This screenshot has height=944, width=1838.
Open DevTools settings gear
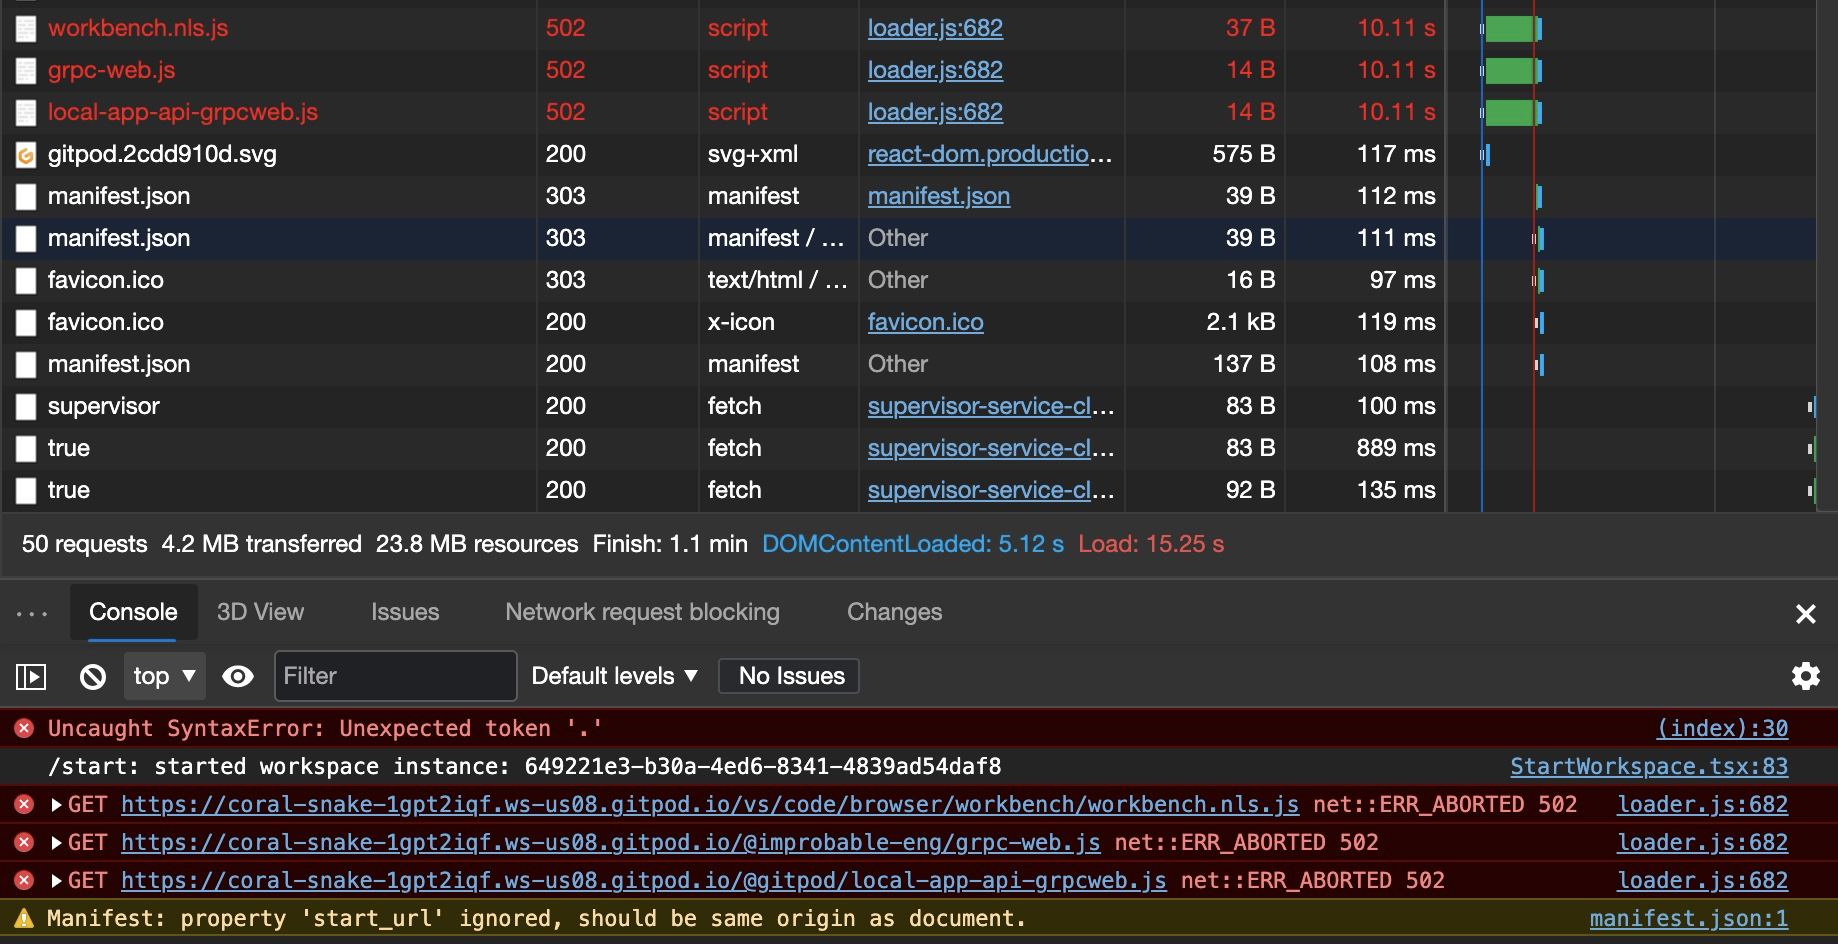tap(1806, 676)
